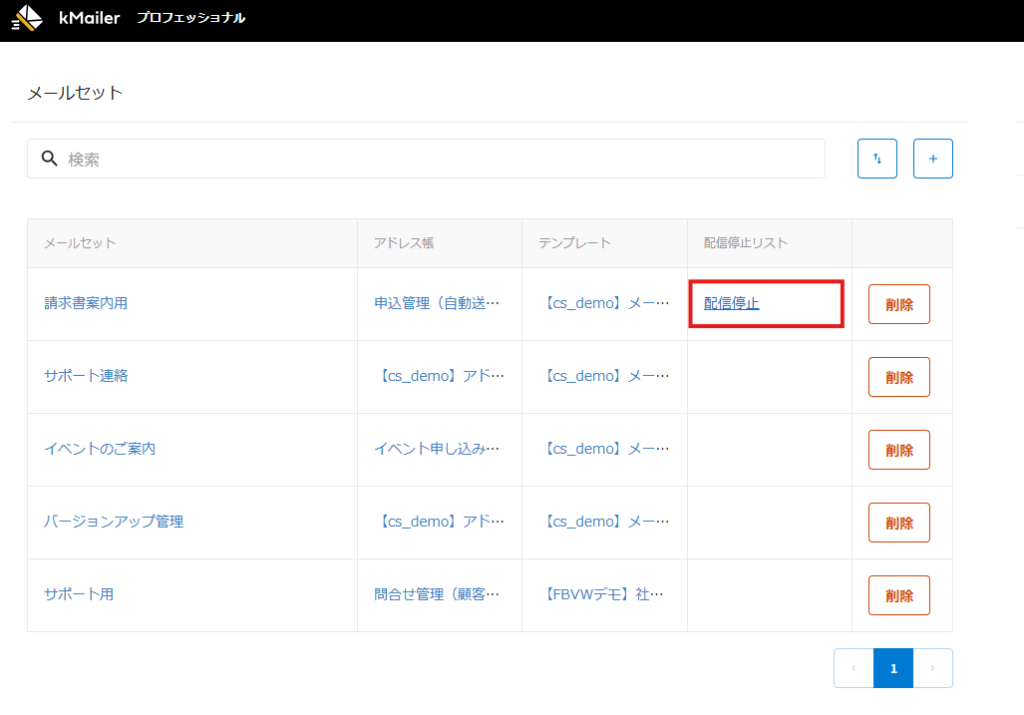Click the kMailer logo icon
The width and height of the screenshot is (1024, 715).
coord(28,18)
